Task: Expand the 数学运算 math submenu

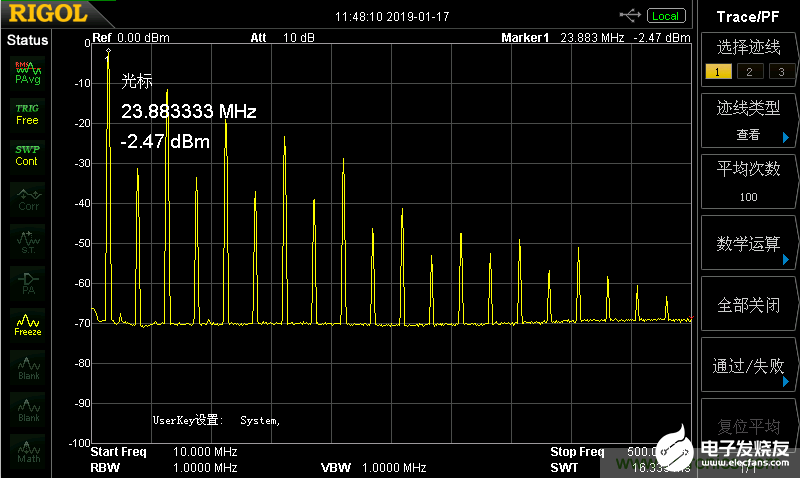Action: [x=748, y=244]
